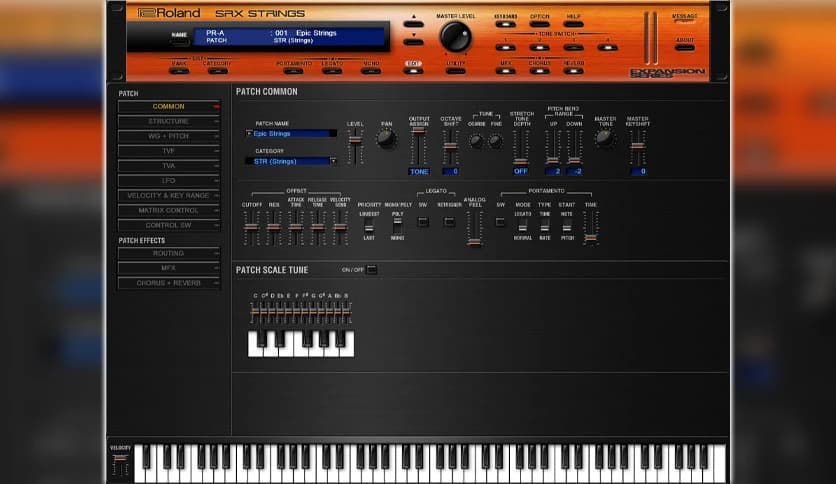
Task: Turn the Master Level knob
Action: (x=455, y=37)
